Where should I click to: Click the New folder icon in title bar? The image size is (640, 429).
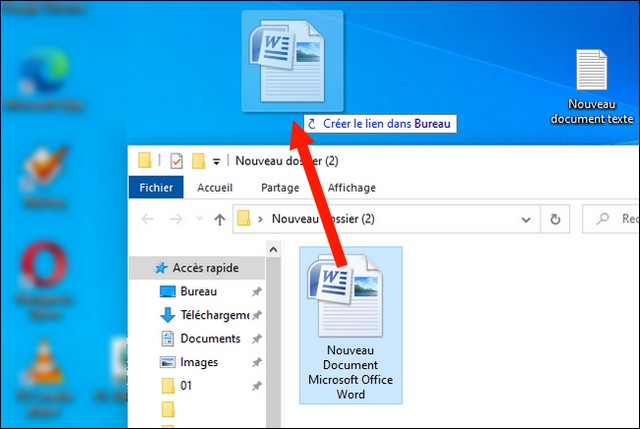(x=198, y=161)
